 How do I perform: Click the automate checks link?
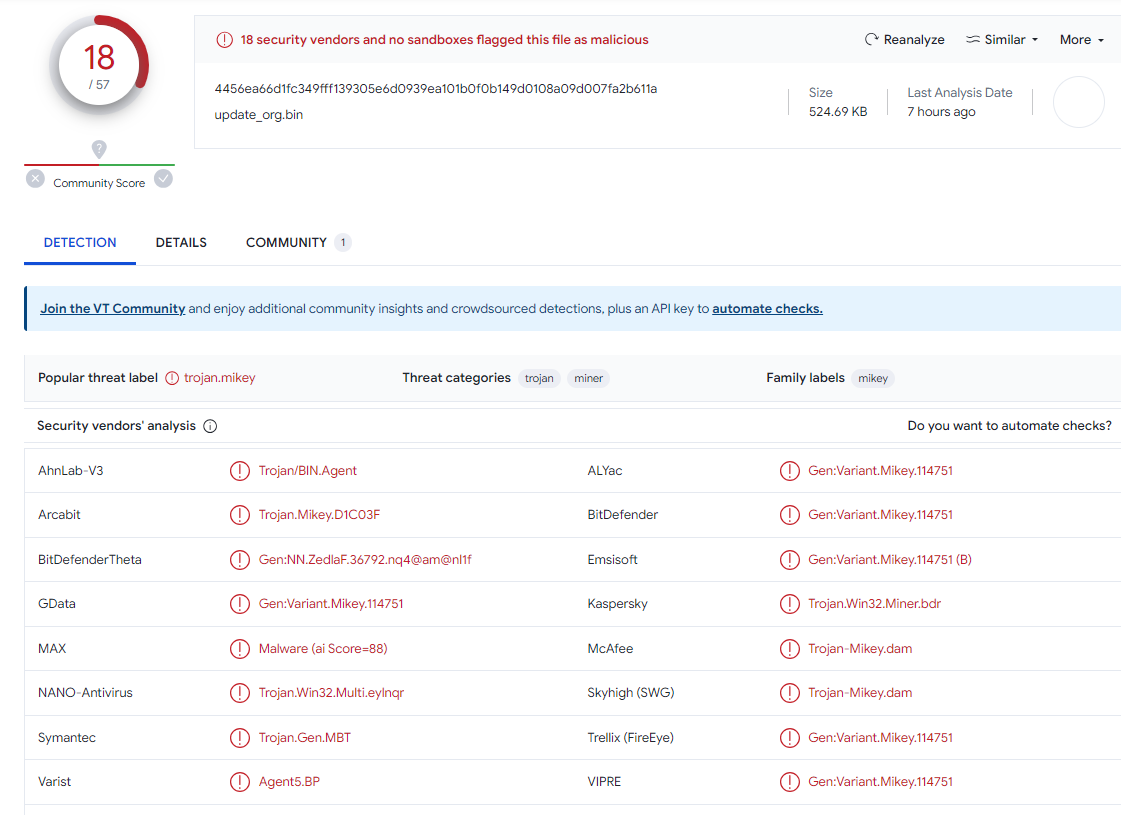[x=767, y=309]
